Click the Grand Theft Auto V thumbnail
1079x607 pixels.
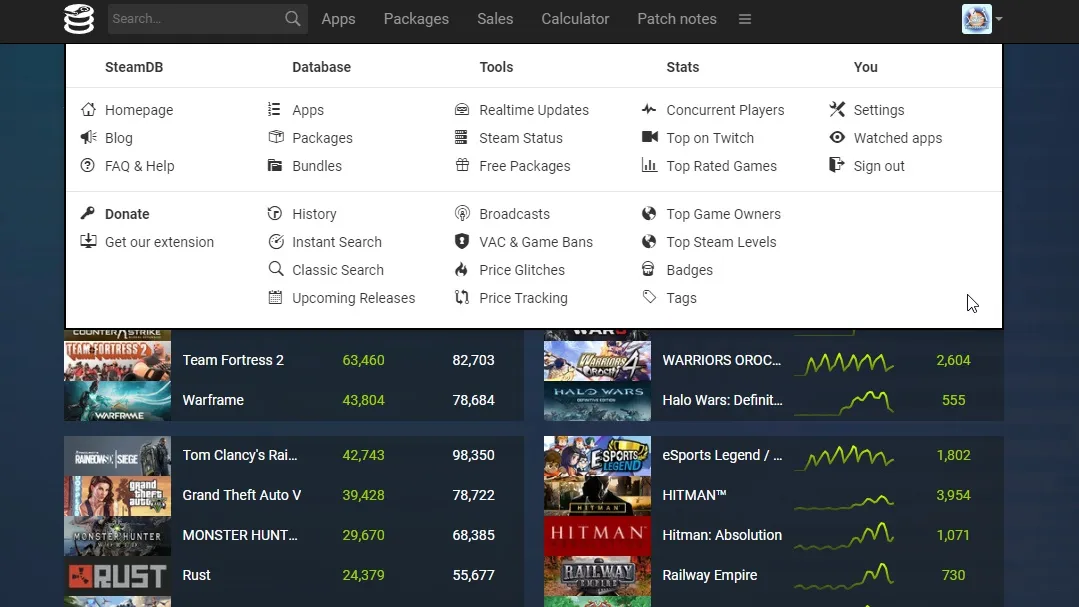point(117,495)
